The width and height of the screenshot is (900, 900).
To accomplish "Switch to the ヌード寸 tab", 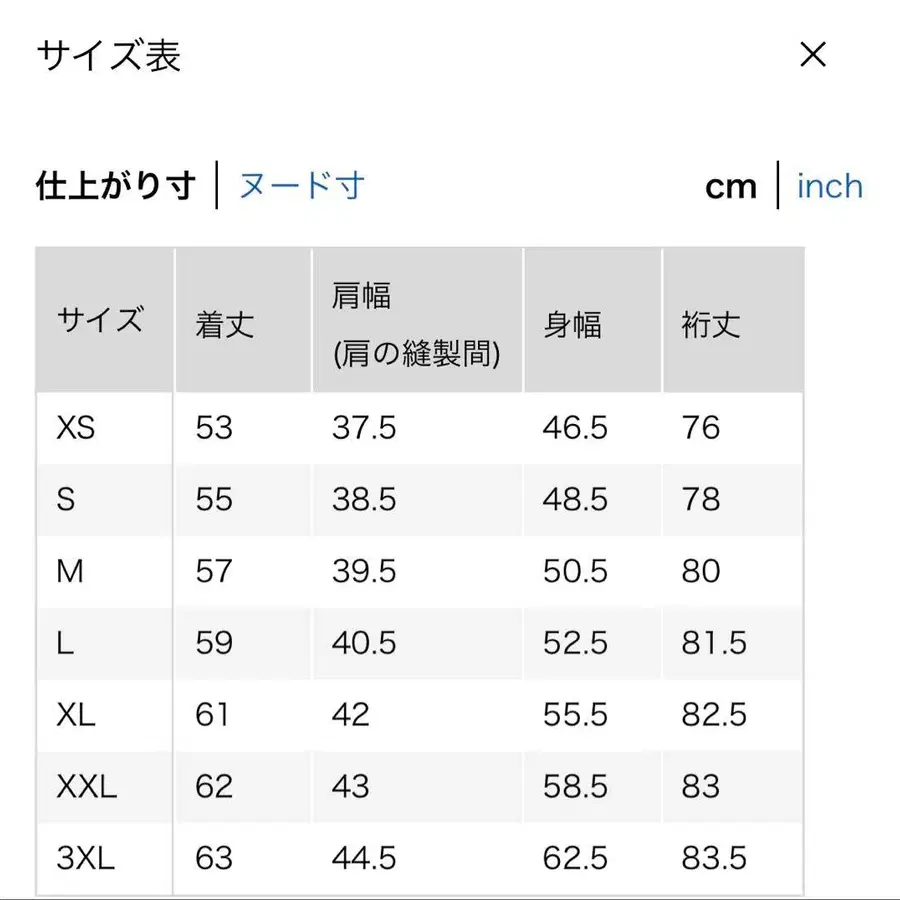I will coord(301,186).
